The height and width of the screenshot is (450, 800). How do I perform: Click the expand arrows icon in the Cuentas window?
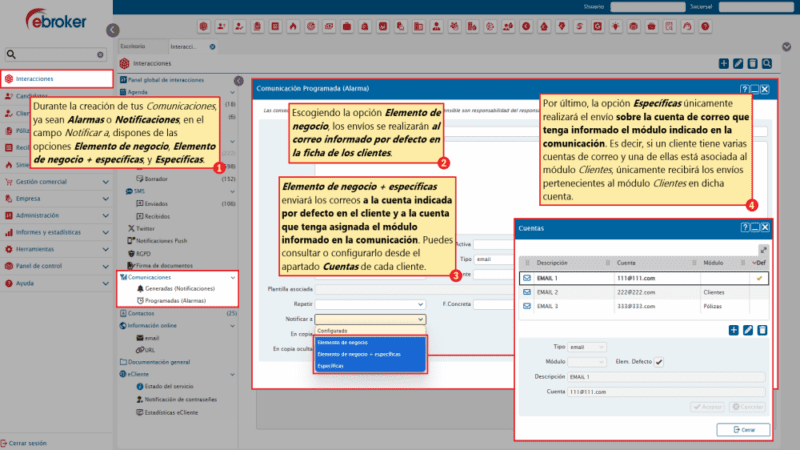763,249
